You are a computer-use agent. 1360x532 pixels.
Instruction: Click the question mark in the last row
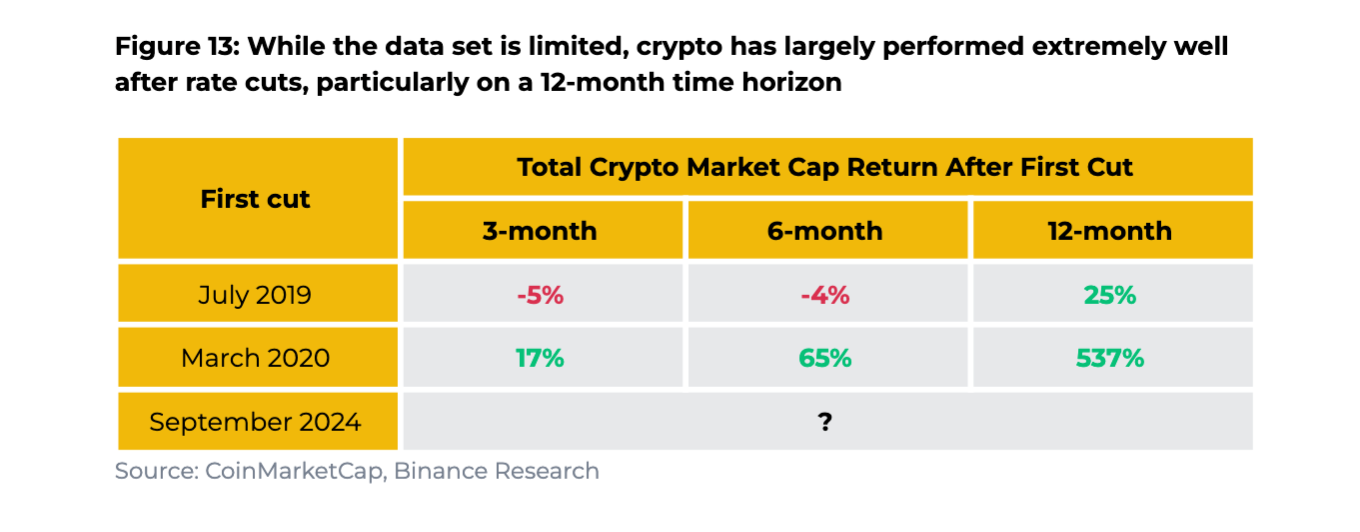point(825,422)
